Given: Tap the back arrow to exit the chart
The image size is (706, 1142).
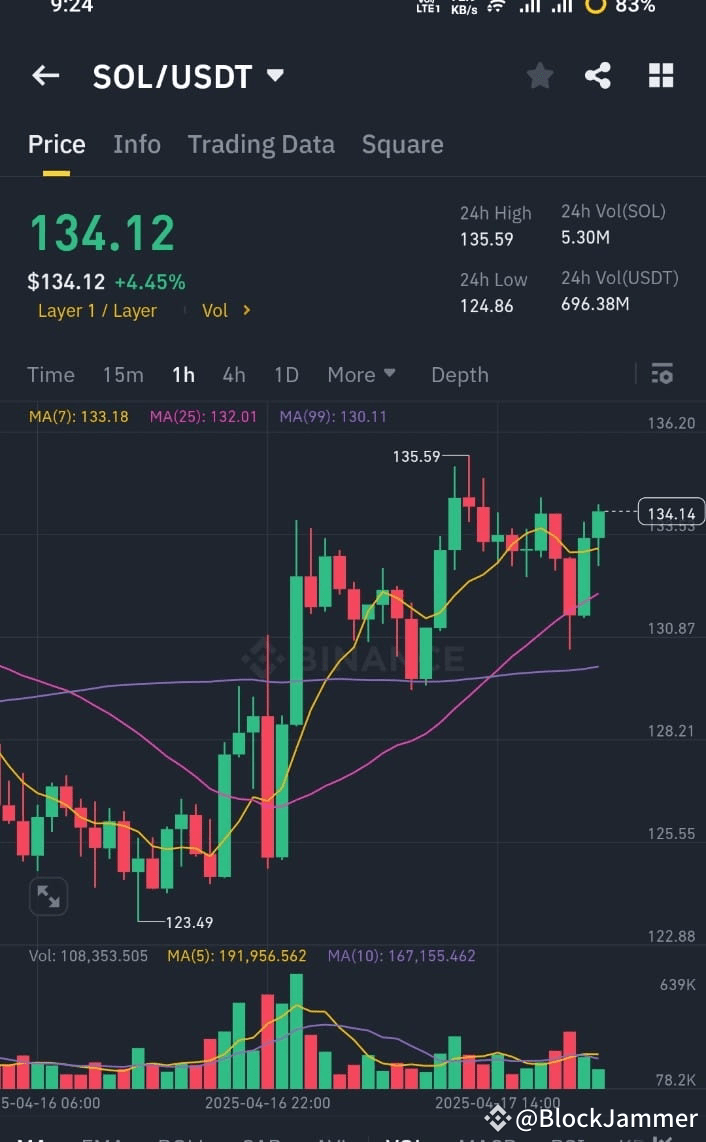Looking at the screenshot, I should pyautogui.click(x=45, y=75).
